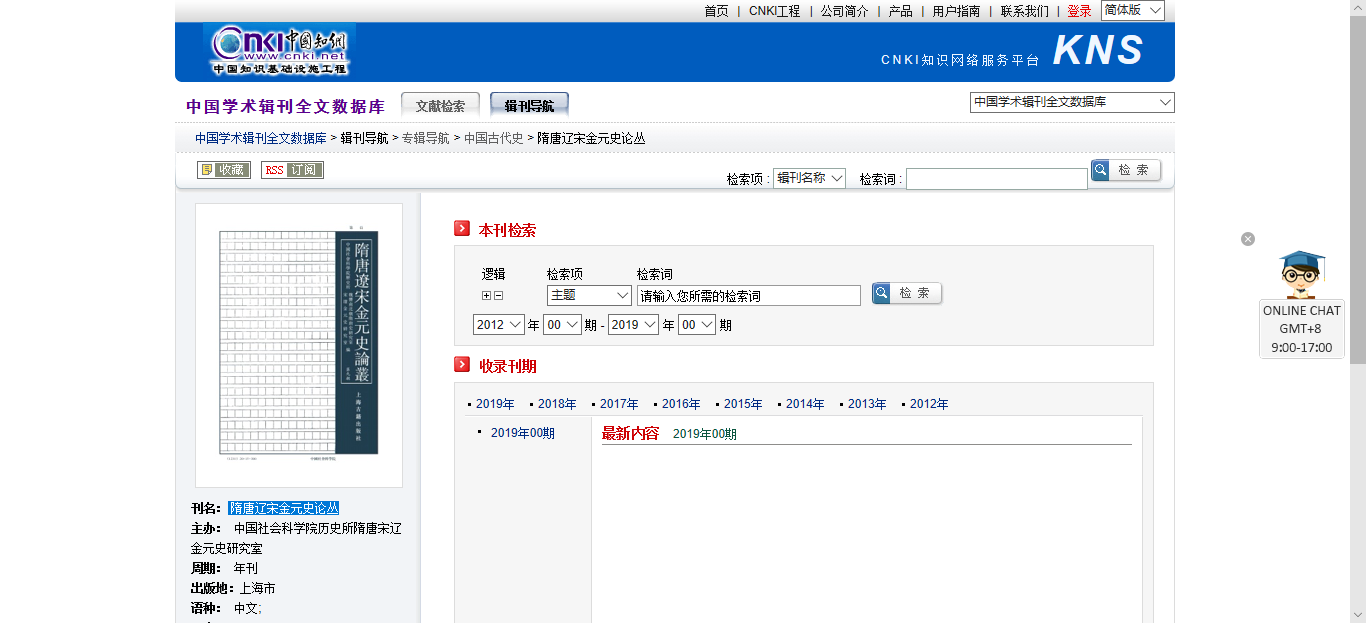Open CNKI工程 in the top menu
The height and width of the screenshot is (623, 1366).
tap(775, 11)
